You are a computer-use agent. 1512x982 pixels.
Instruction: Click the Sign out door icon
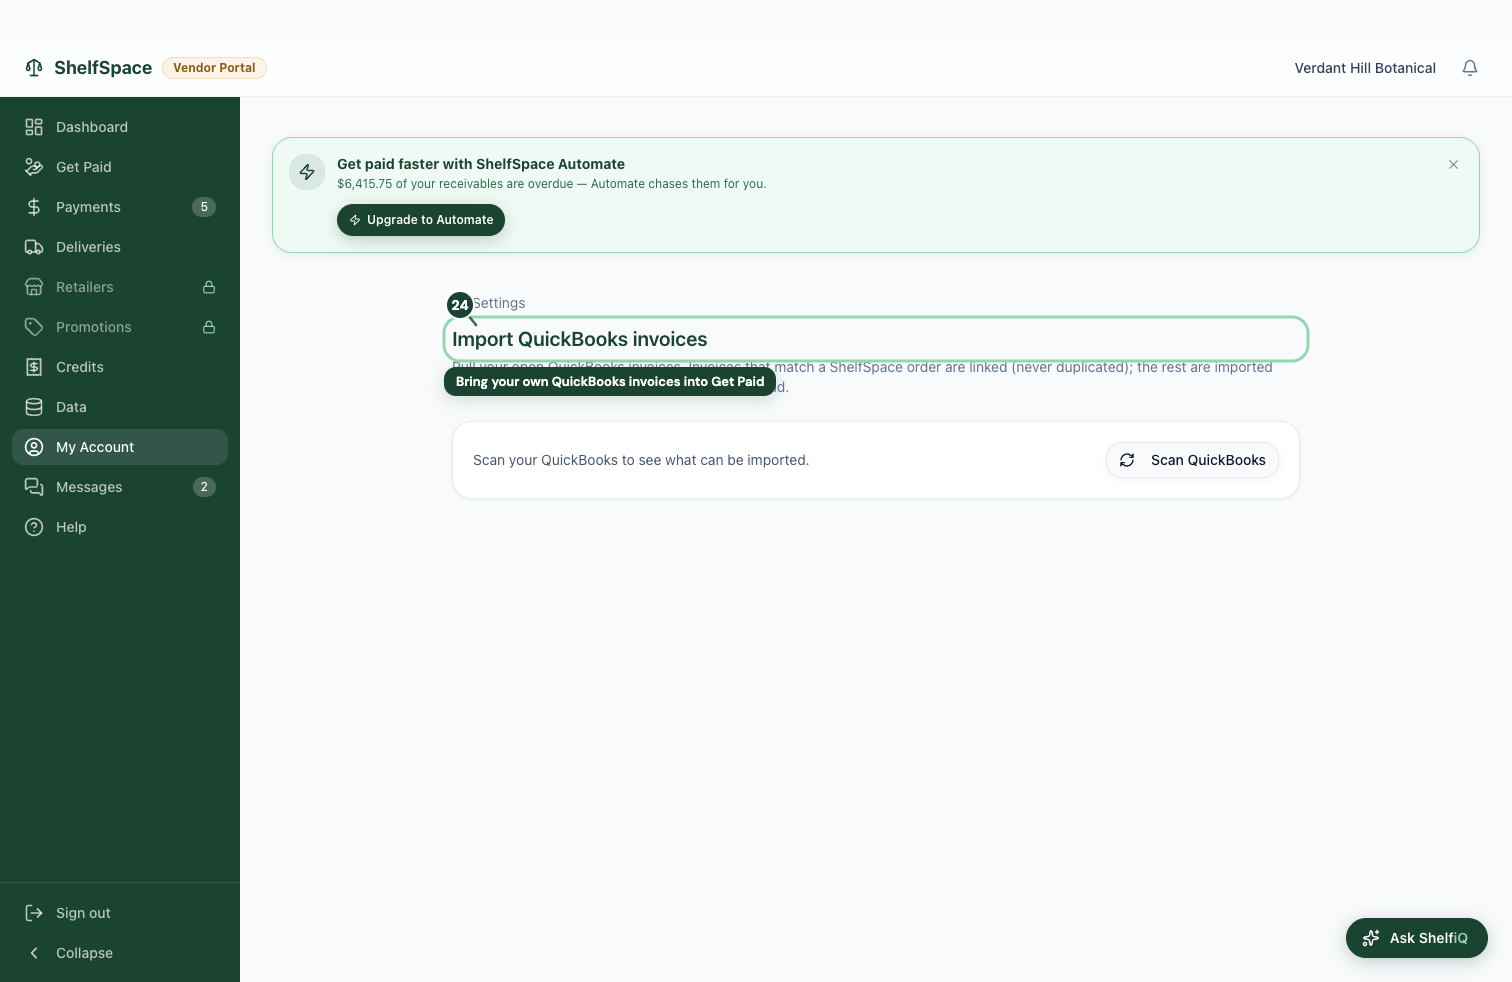click(x=34, y=913)
